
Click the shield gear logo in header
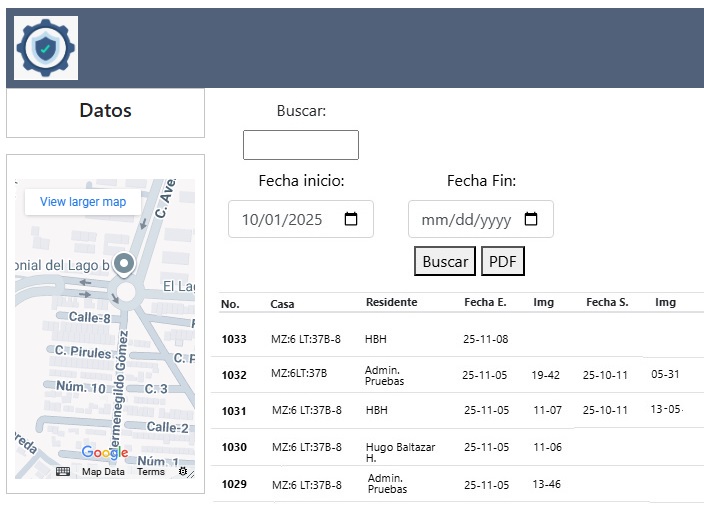[46, 48]
